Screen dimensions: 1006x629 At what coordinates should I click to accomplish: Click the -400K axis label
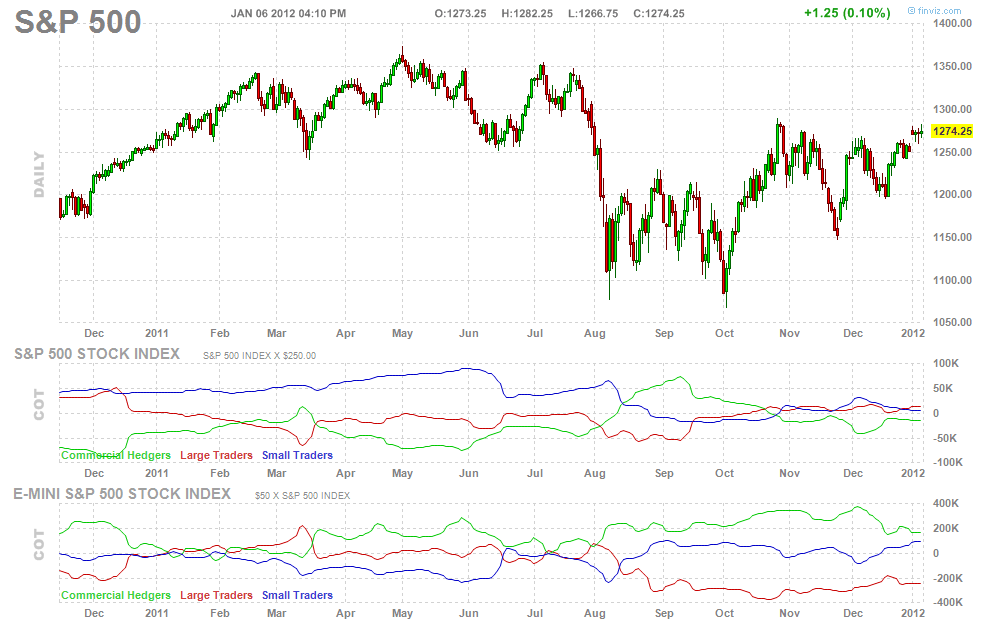[x=947, y=602]
